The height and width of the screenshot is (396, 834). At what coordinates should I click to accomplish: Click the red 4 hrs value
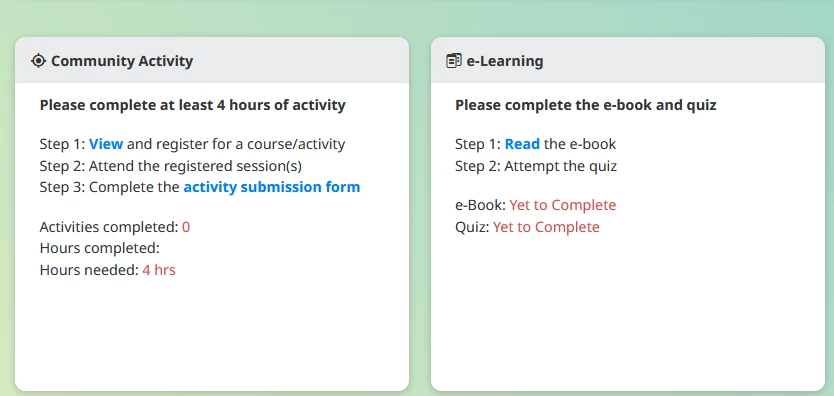click(x=159, y=270)
